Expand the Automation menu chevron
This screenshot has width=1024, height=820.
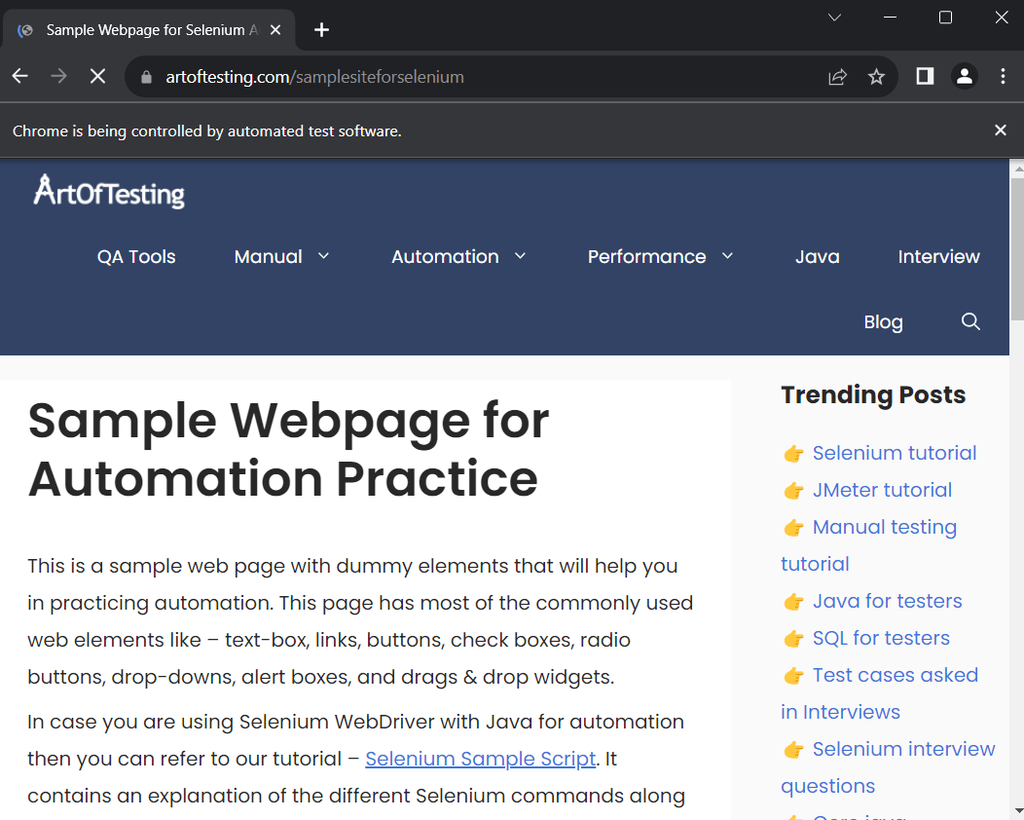521,257
